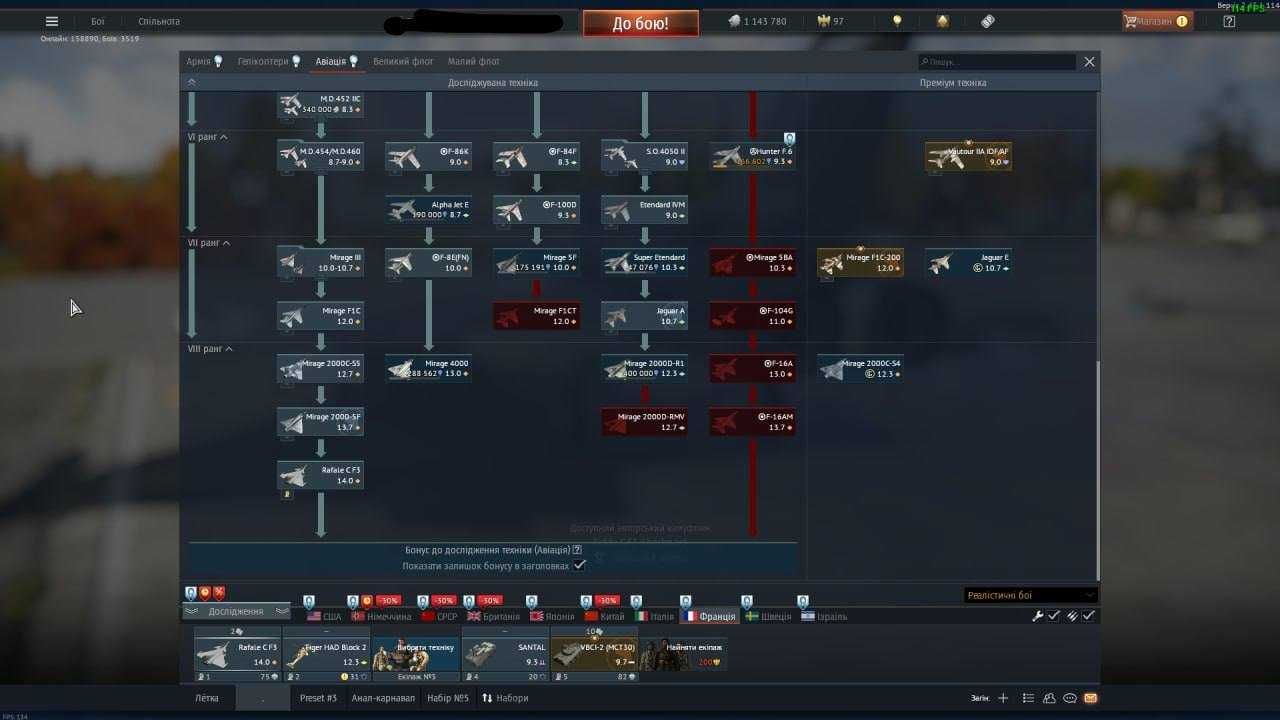Switch to the Армія tab
This screenshot has width=1280, height=720.
pos(204,62)
